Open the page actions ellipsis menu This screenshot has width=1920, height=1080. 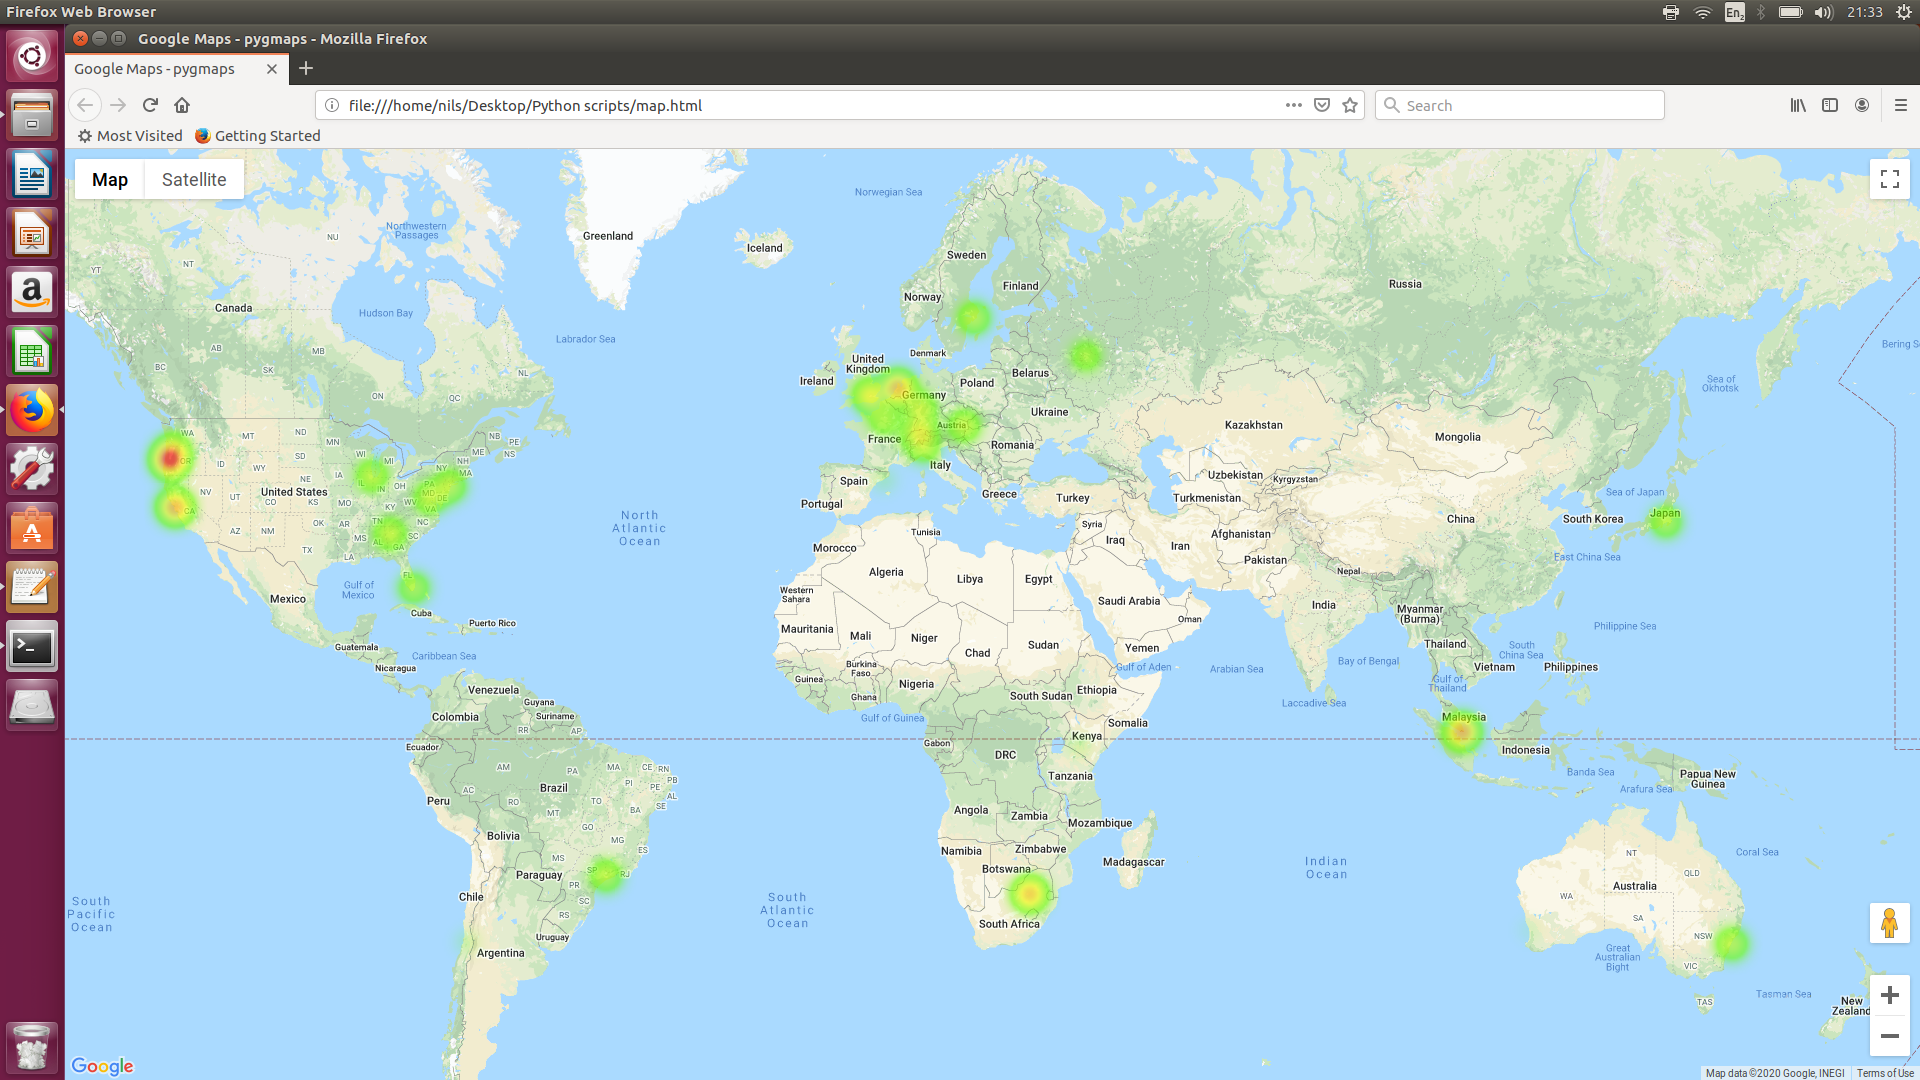(1293, 105)
